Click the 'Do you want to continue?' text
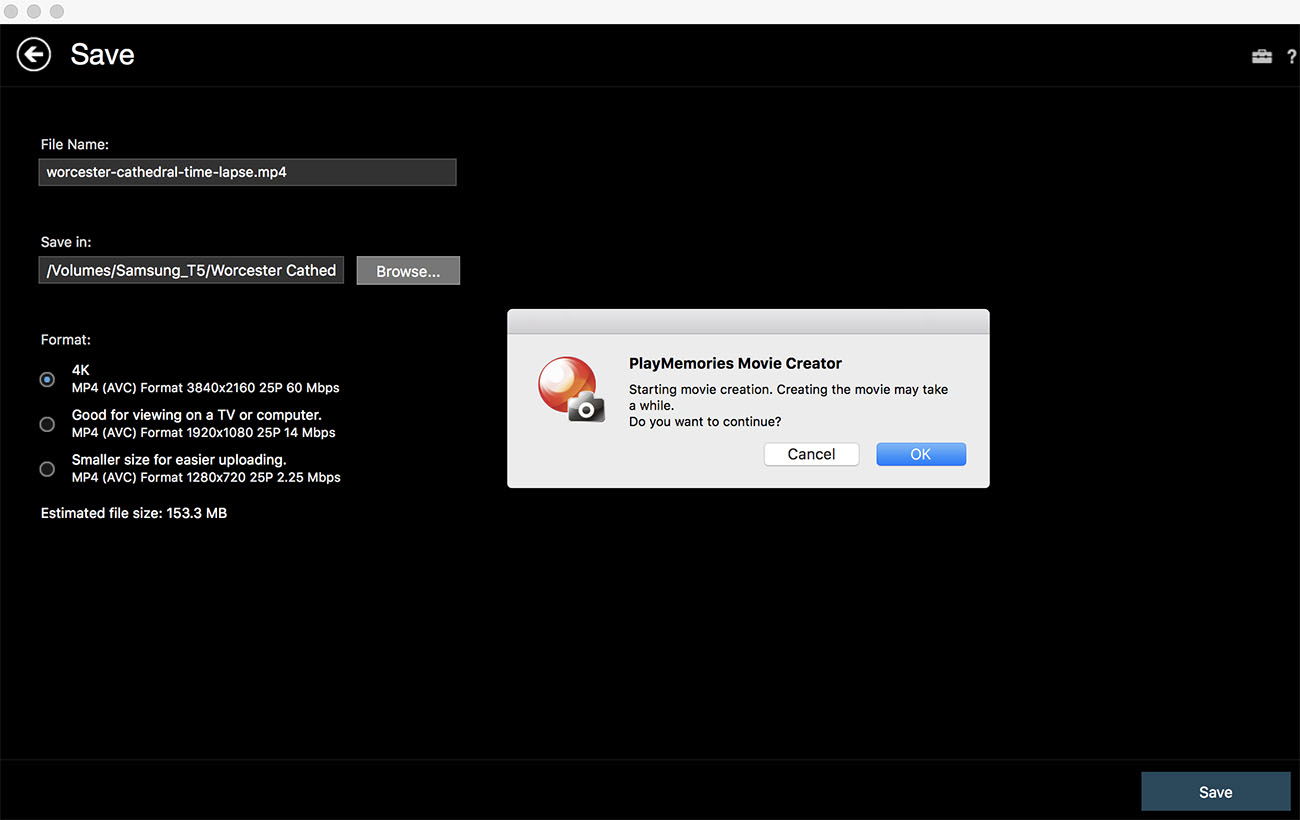The image size is (1300, 820). click(x=705, y=422)
